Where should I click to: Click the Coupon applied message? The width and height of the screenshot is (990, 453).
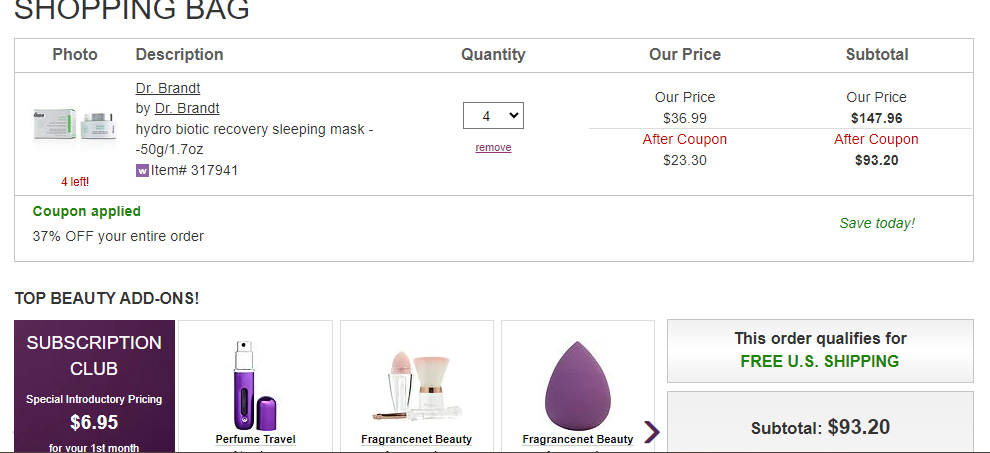tap(86, 211)
